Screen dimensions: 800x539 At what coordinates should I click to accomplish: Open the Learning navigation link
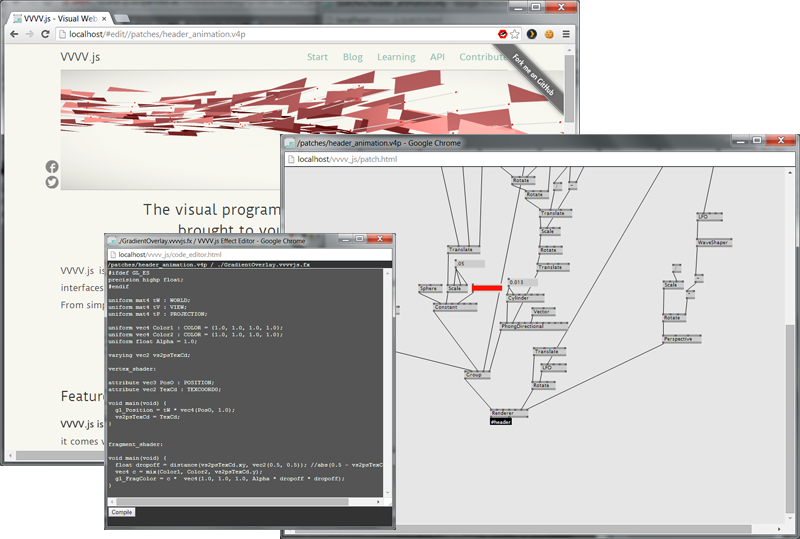click(x=396, y=57)
